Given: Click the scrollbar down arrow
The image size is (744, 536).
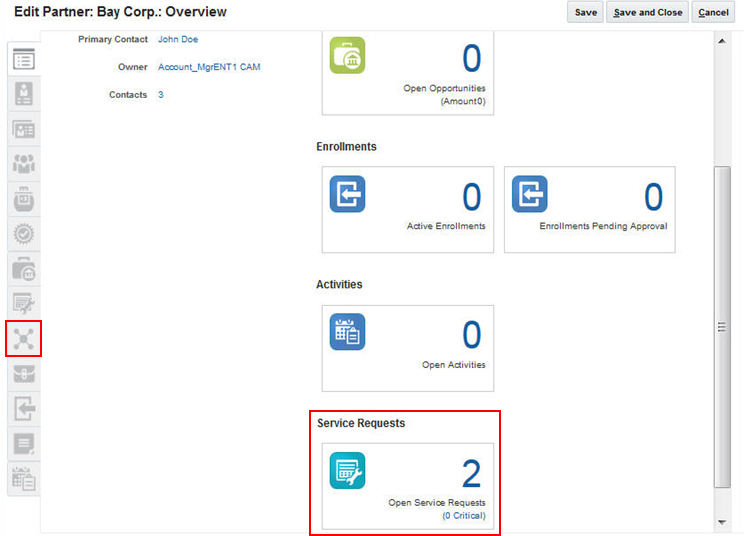Looking at the screenshot, I should click(x=722, y=522).
